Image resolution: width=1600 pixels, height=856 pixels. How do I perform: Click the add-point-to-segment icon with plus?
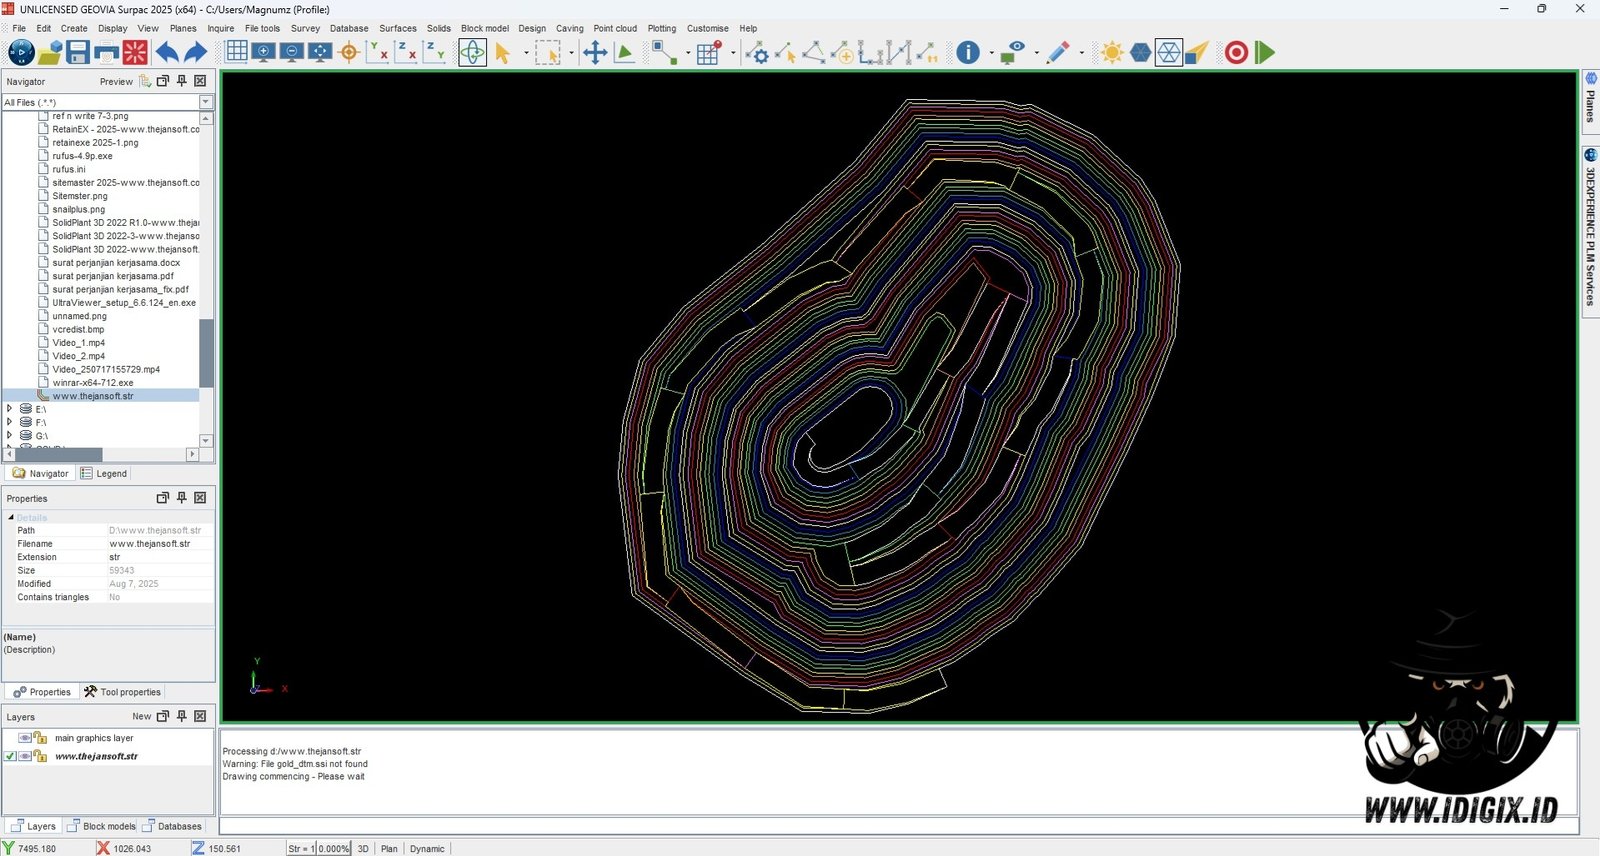[x=843, y=52]
